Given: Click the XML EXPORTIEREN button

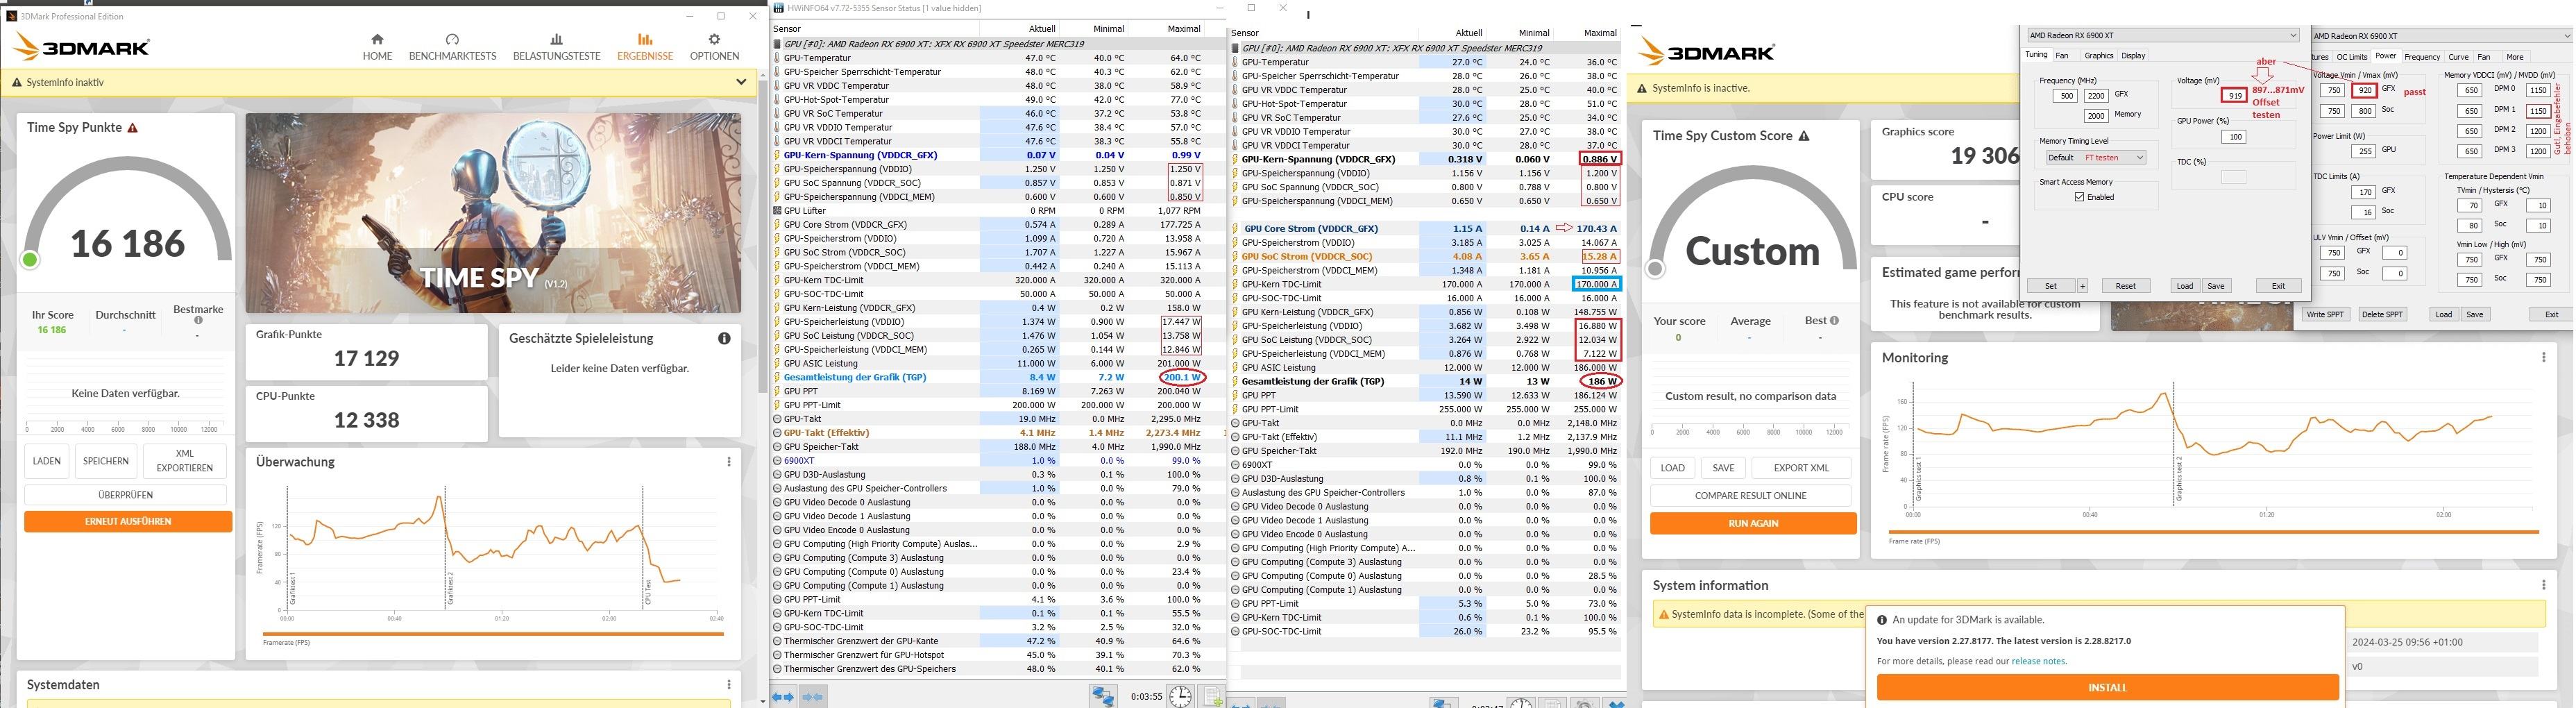Looking at the screenshot, I should click(x=184, y=461).
